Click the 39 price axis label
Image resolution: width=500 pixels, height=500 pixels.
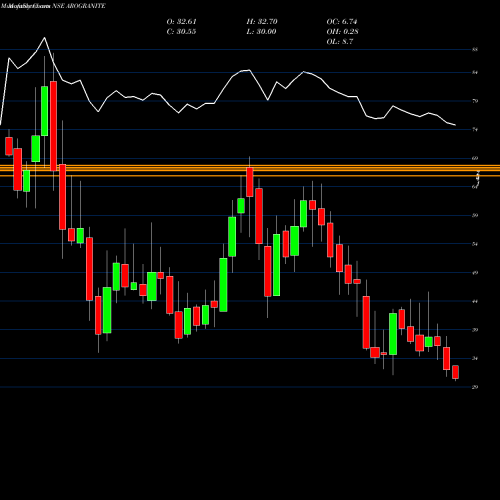tap(475, 330)
